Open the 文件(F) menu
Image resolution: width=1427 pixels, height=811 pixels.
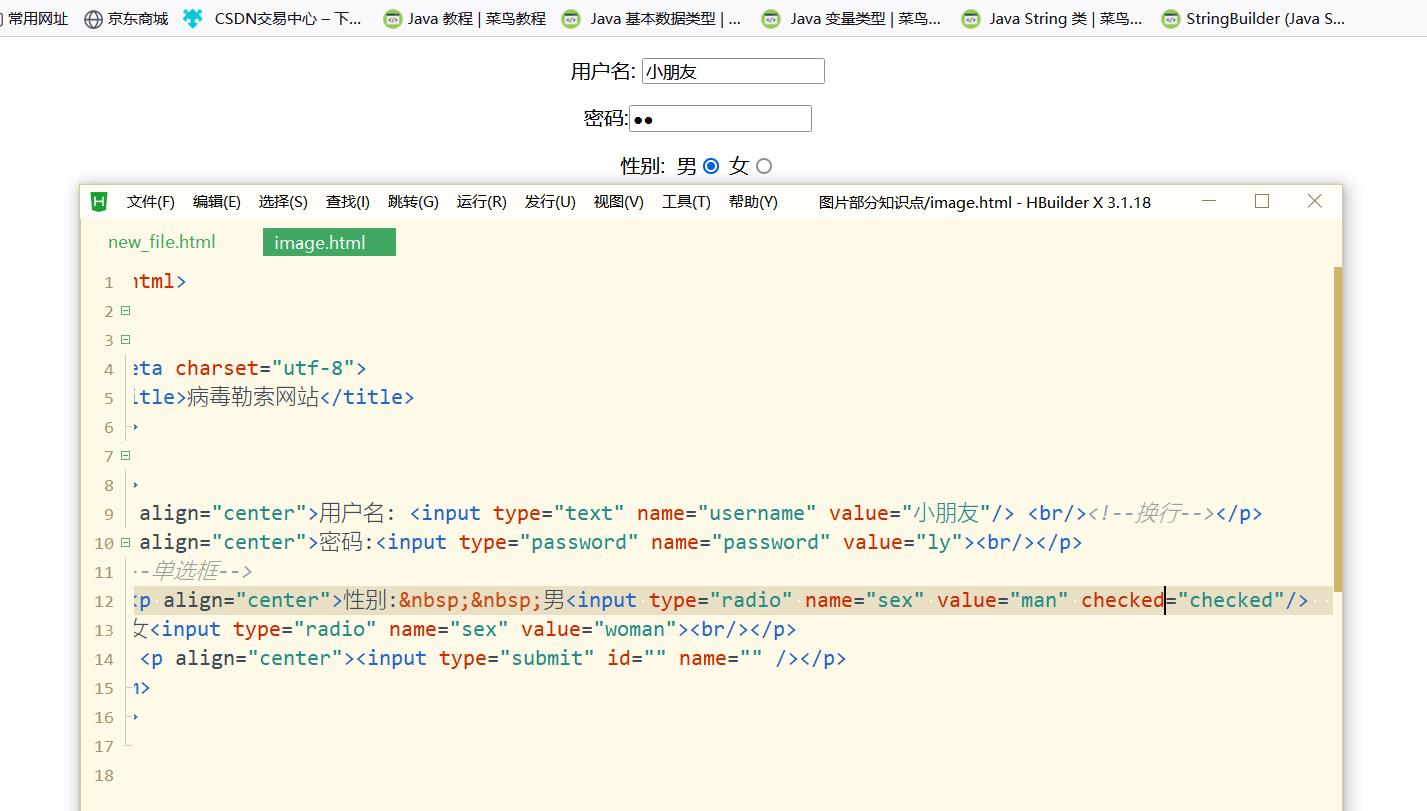(151, 202)
